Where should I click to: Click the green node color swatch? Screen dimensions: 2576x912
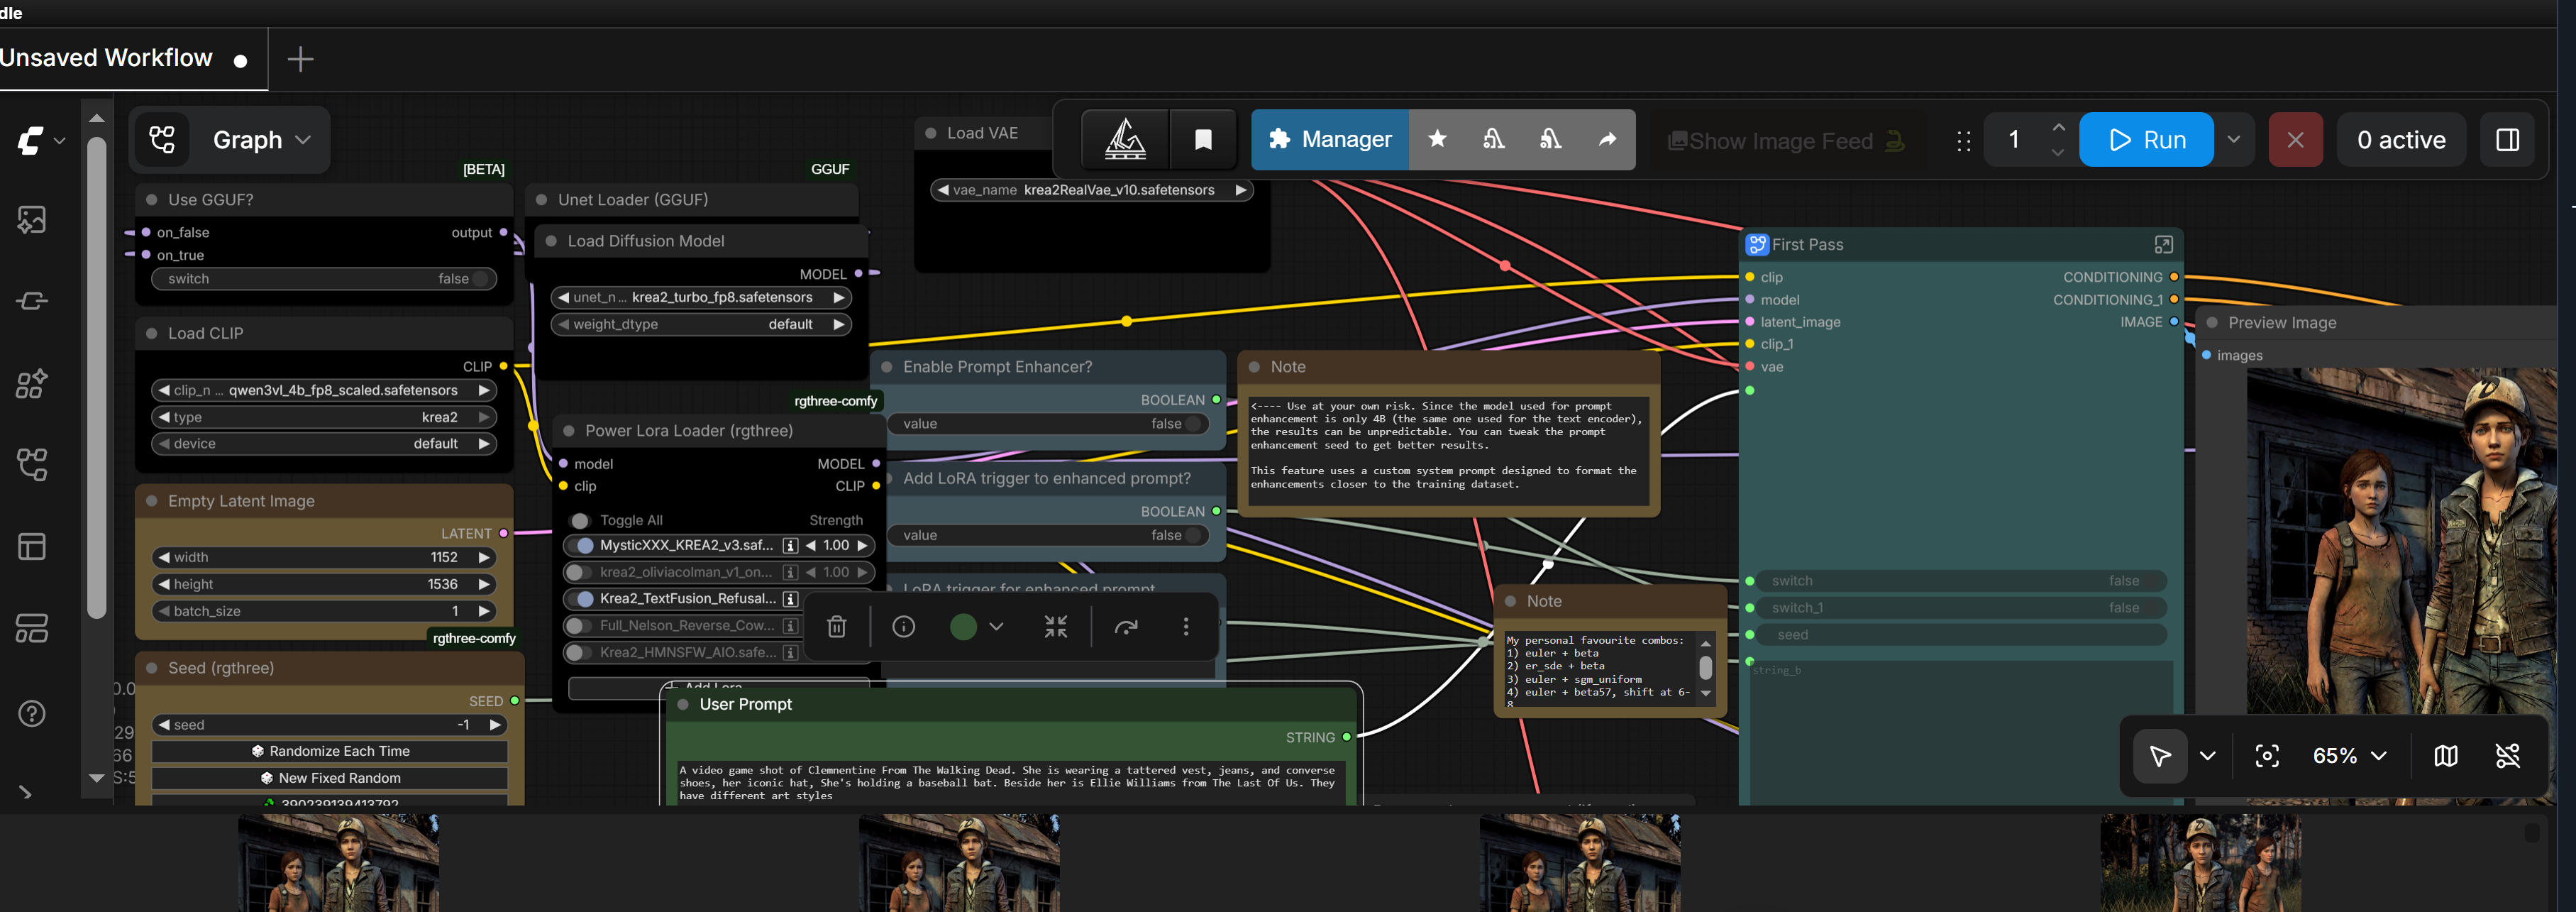(962, 627)
